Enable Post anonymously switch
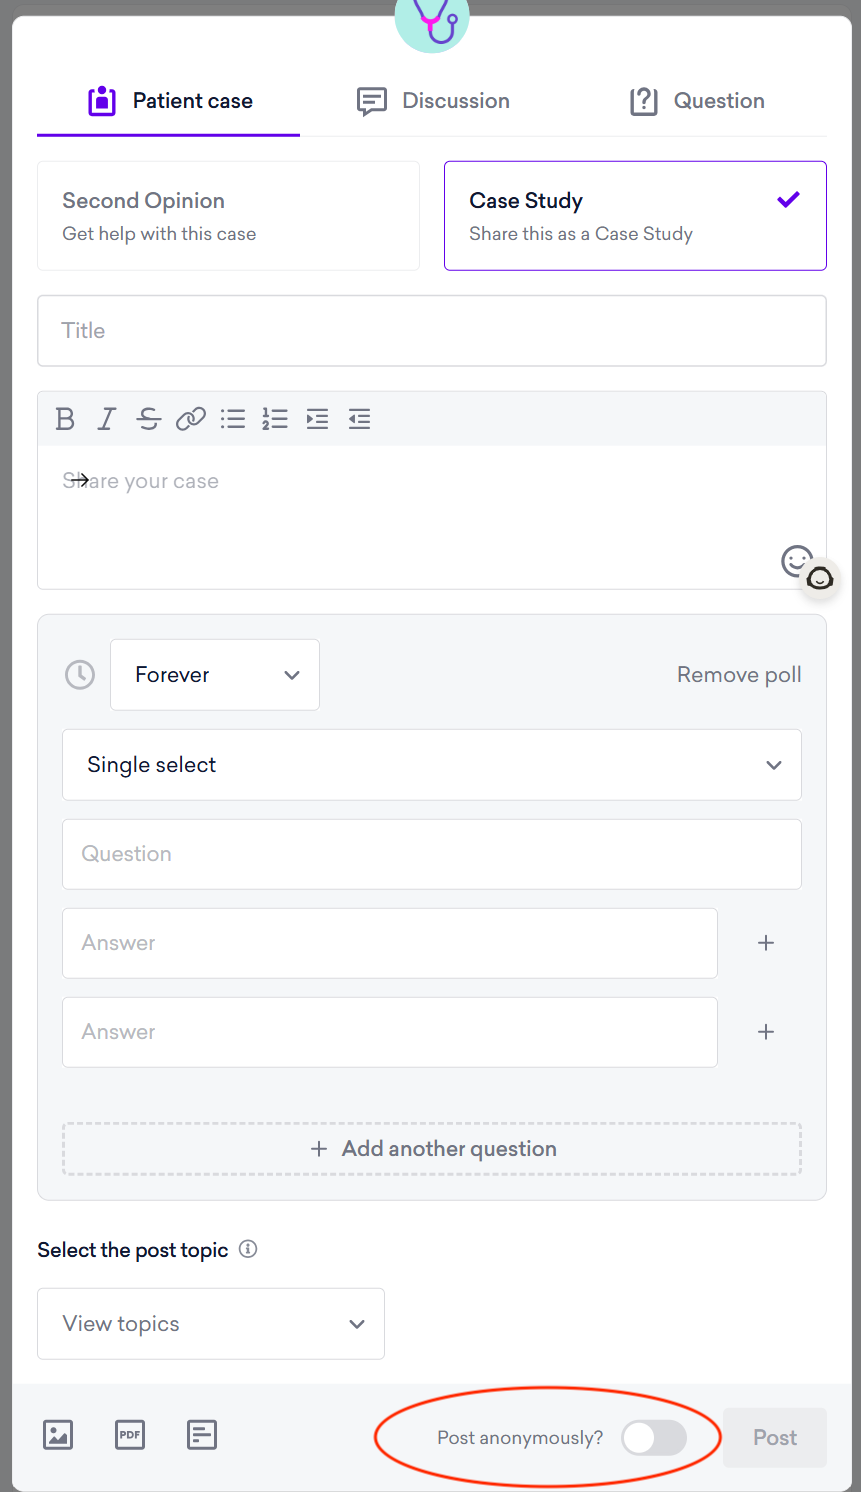The height and width of the screenshot is (1492, 861). point(654,1438)
